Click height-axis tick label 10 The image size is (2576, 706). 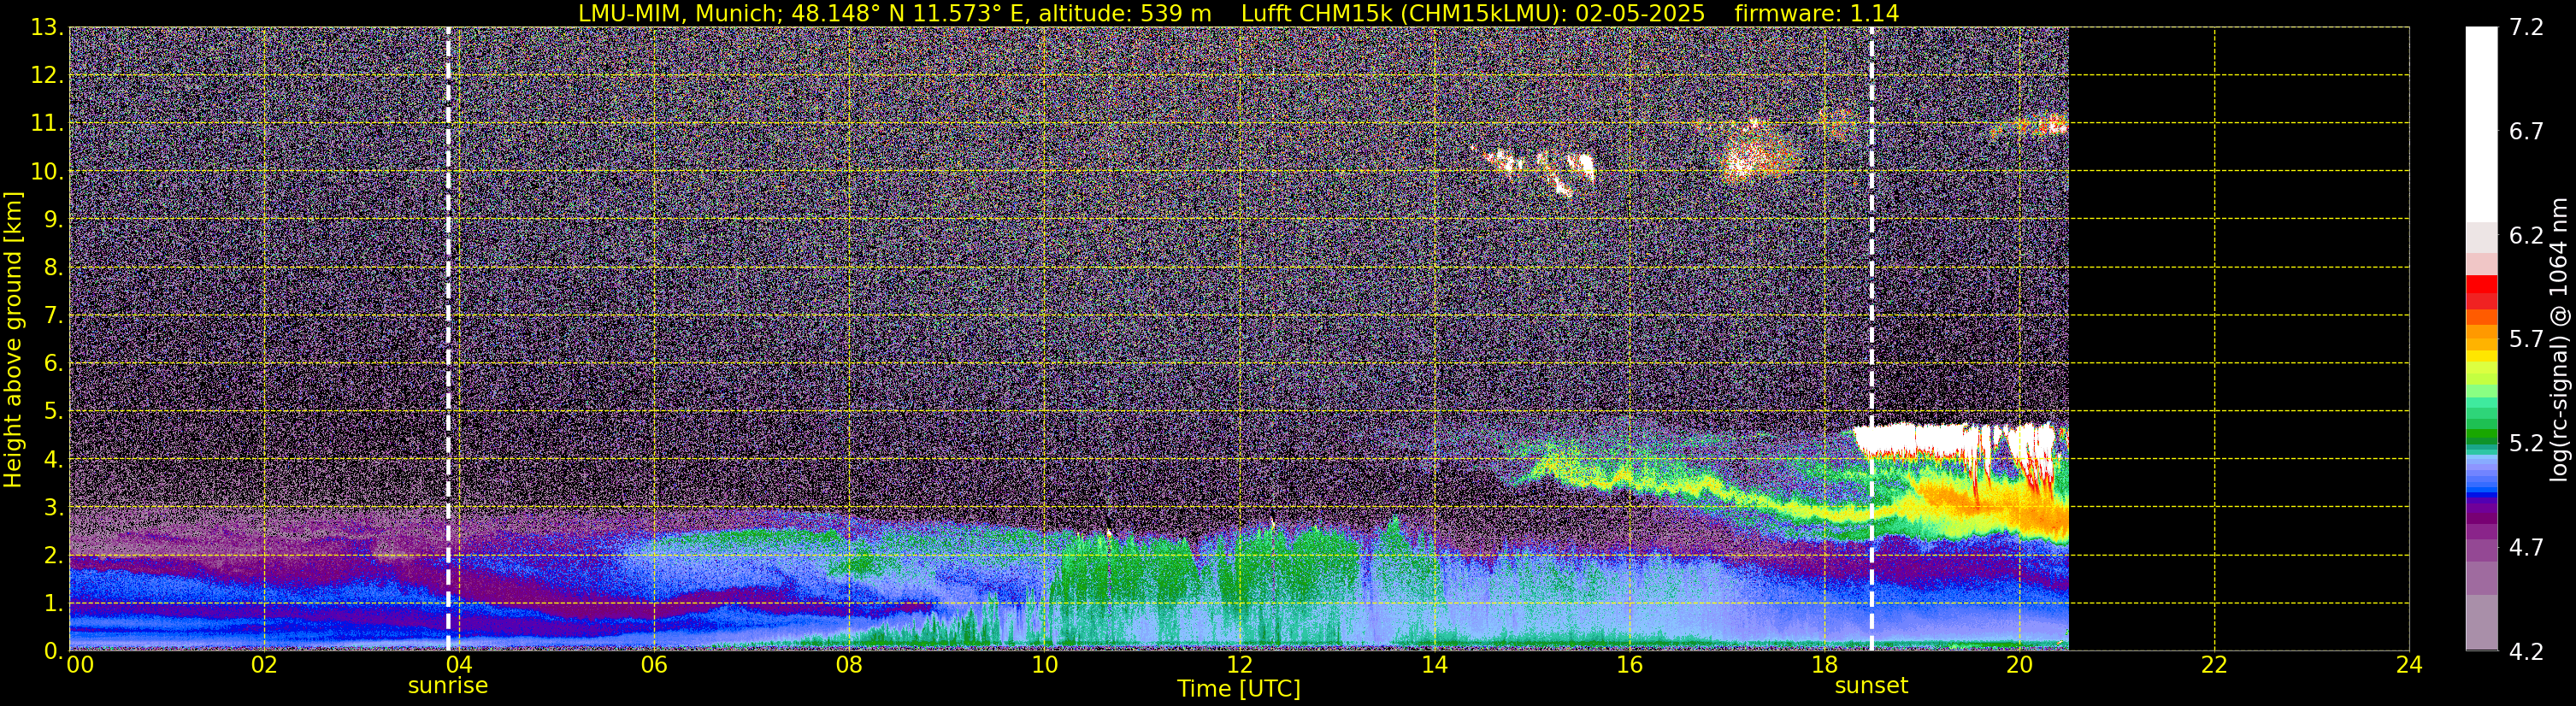(x=46, y=172)
